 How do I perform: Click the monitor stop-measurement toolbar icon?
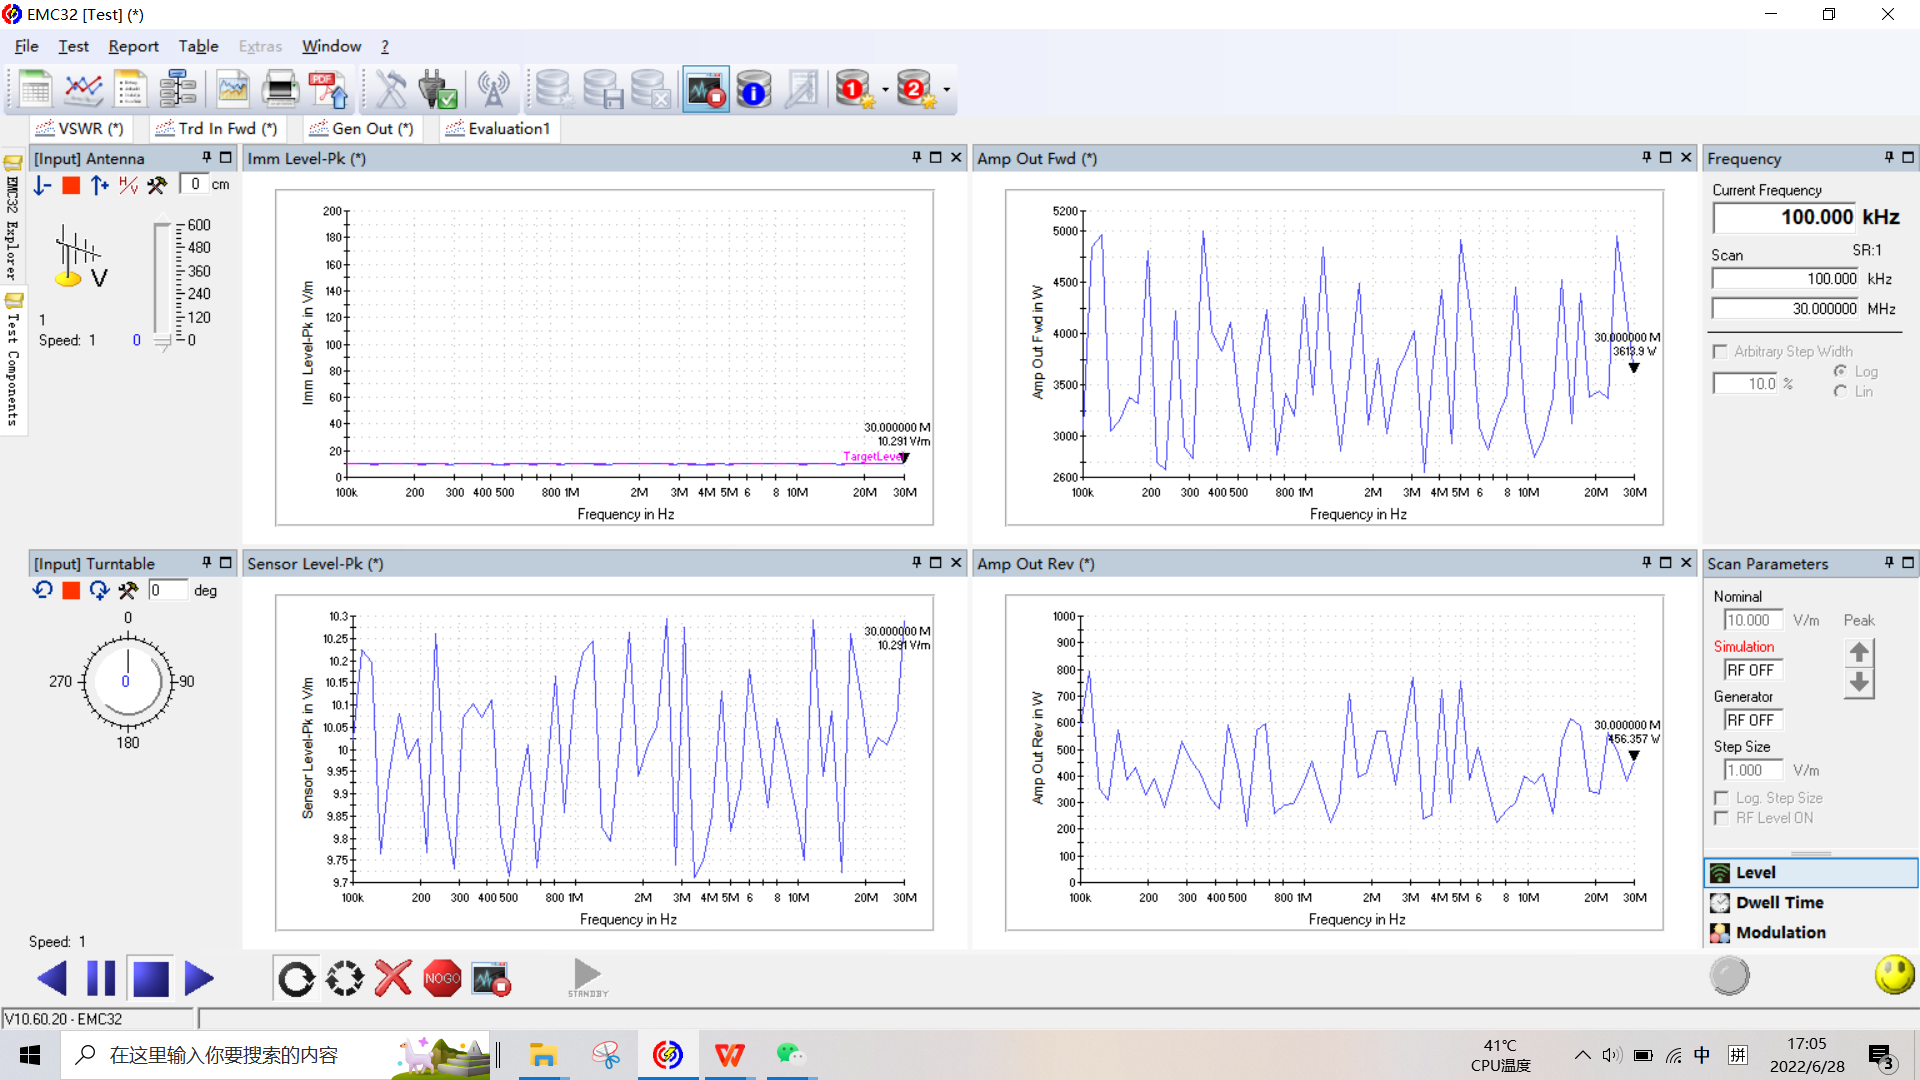coord(706,89)
